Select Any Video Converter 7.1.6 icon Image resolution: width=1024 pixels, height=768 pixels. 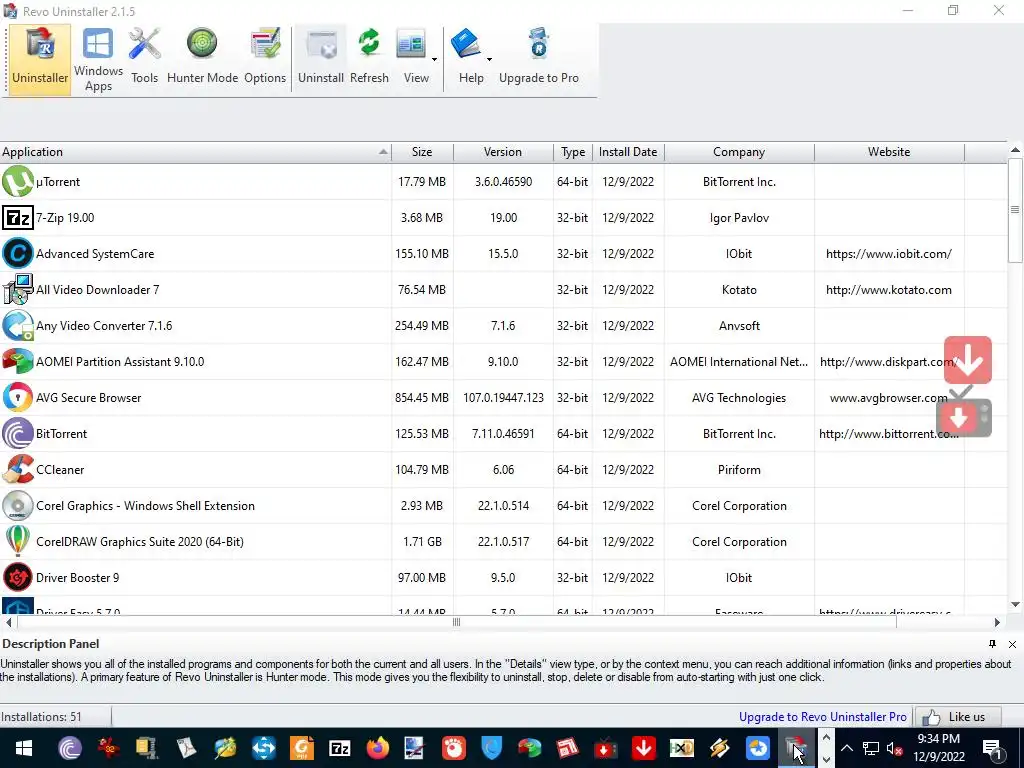coord(18,325)
